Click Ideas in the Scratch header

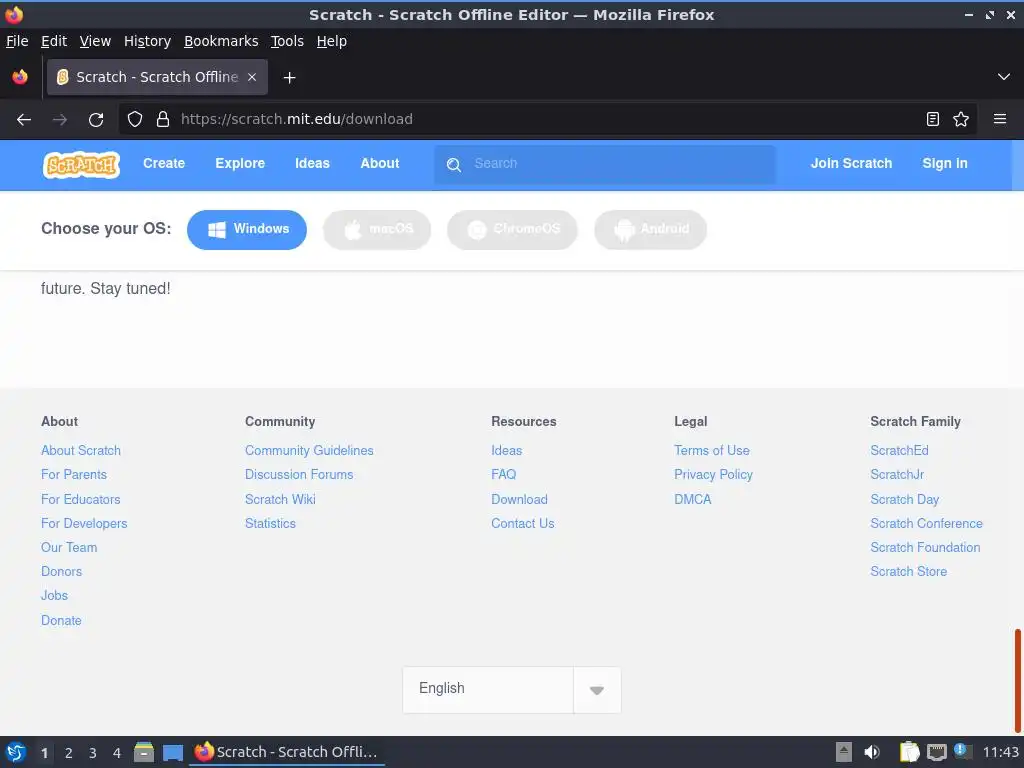tap(312, 163)
